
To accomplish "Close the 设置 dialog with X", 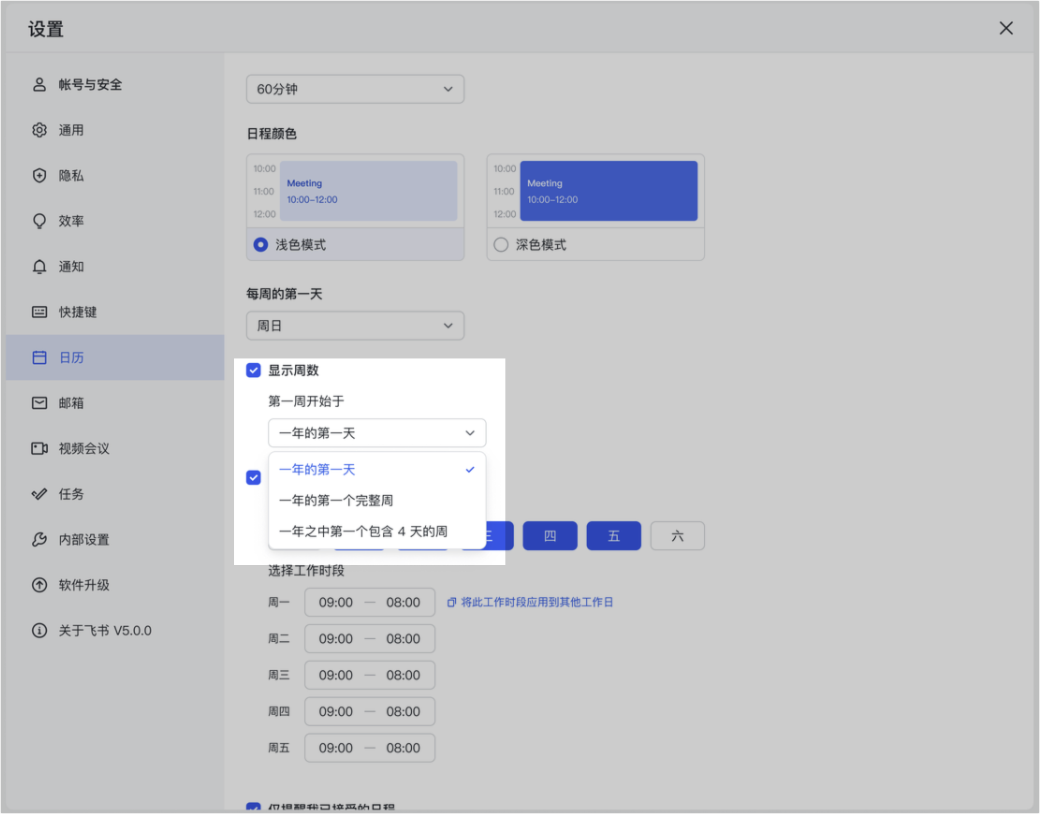I will click(x=1006, y=28).
